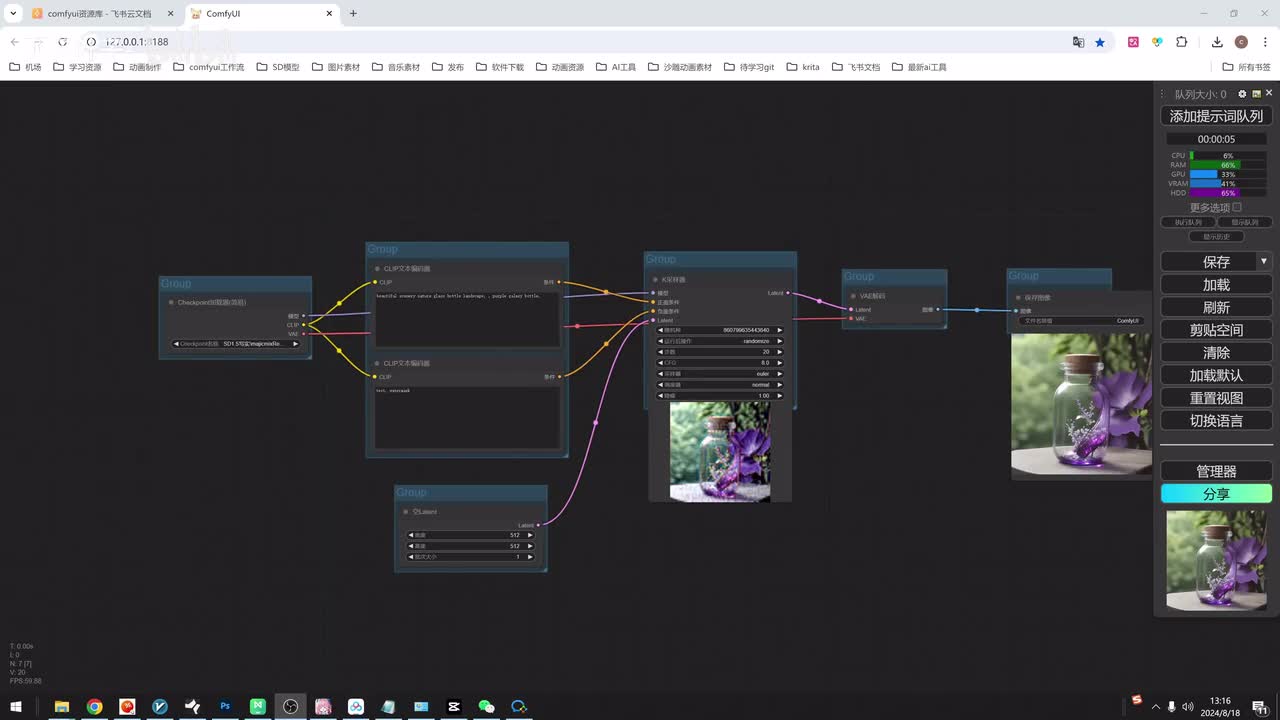The image size is (1280, 720).
Task: Open File Explorer from the taskbar
Action: coord(61,706)
